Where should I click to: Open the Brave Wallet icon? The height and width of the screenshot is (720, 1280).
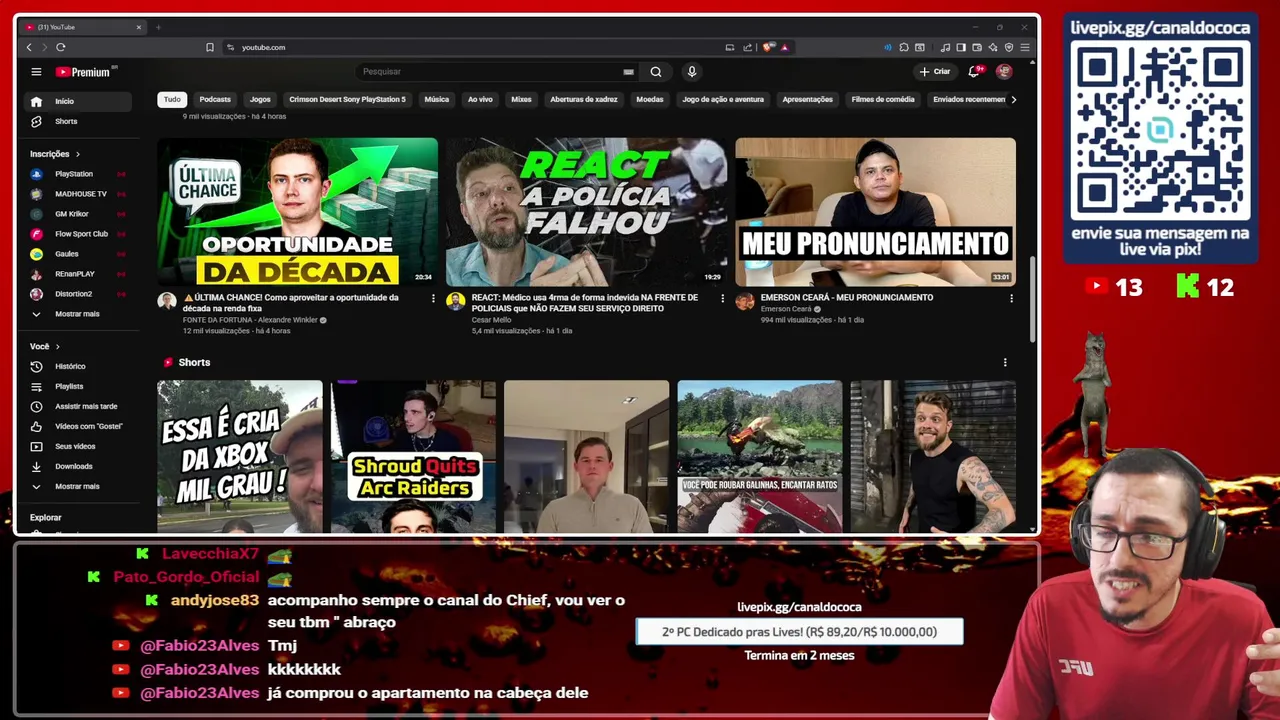pyautogui.click(x=977, y=47)
